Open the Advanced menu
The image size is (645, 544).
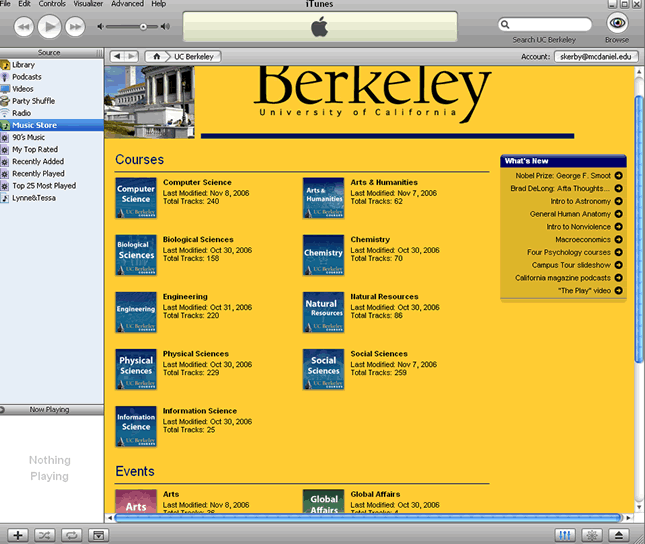(127, 5)
